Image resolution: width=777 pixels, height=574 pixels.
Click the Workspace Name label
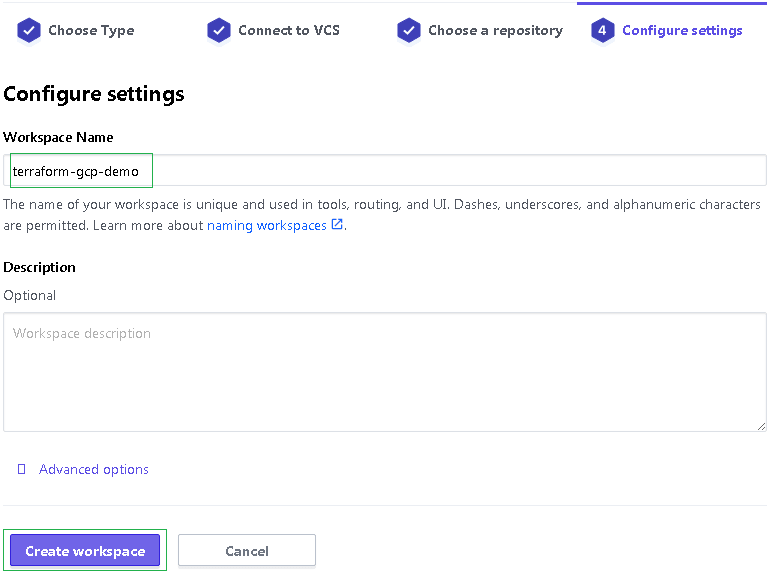(x=58, y=137)
